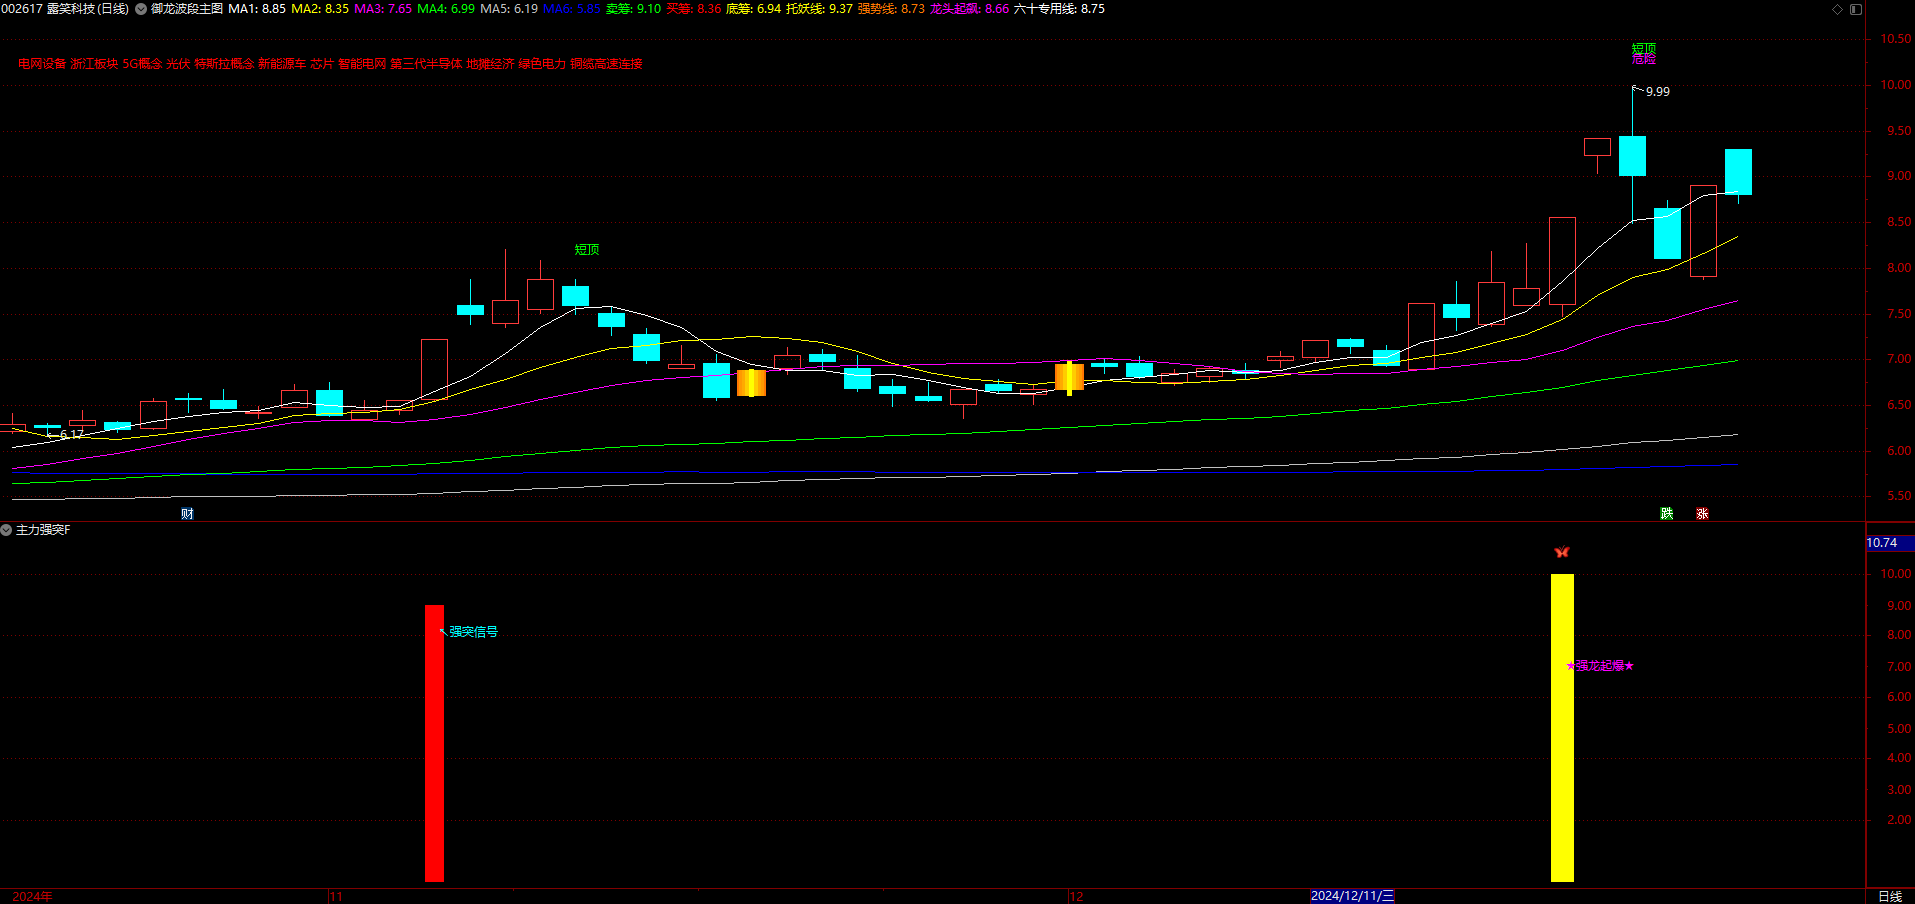This screenshot has width=1915, height=904.
Task: Click the 智能电网 concept tag
Action: click(x=362, y=64)
